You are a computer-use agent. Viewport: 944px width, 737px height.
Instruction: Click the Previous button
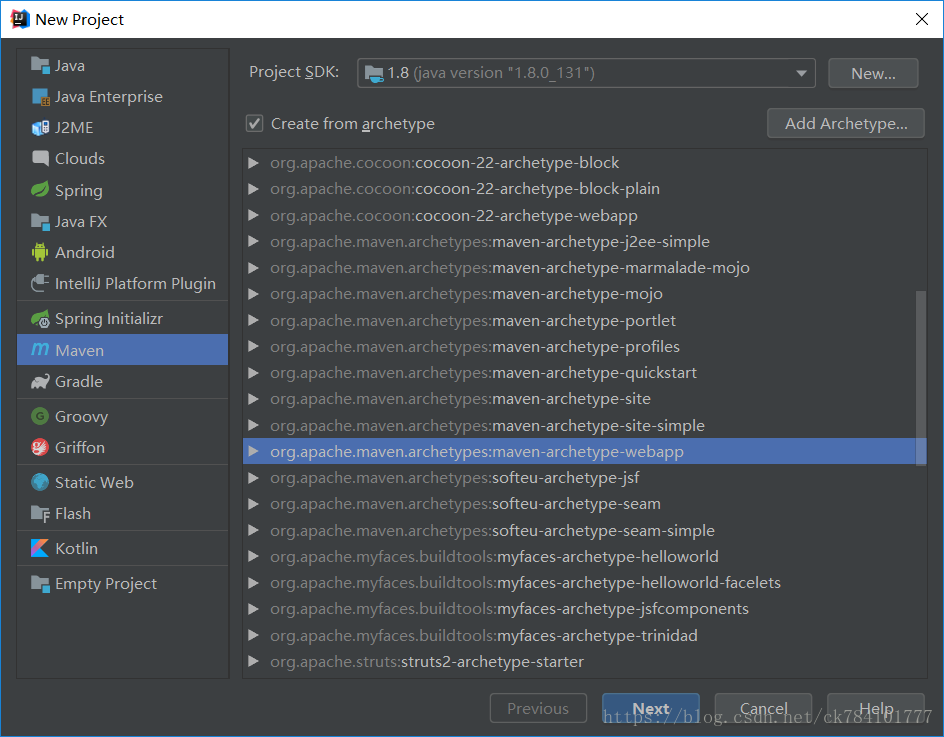538,708
